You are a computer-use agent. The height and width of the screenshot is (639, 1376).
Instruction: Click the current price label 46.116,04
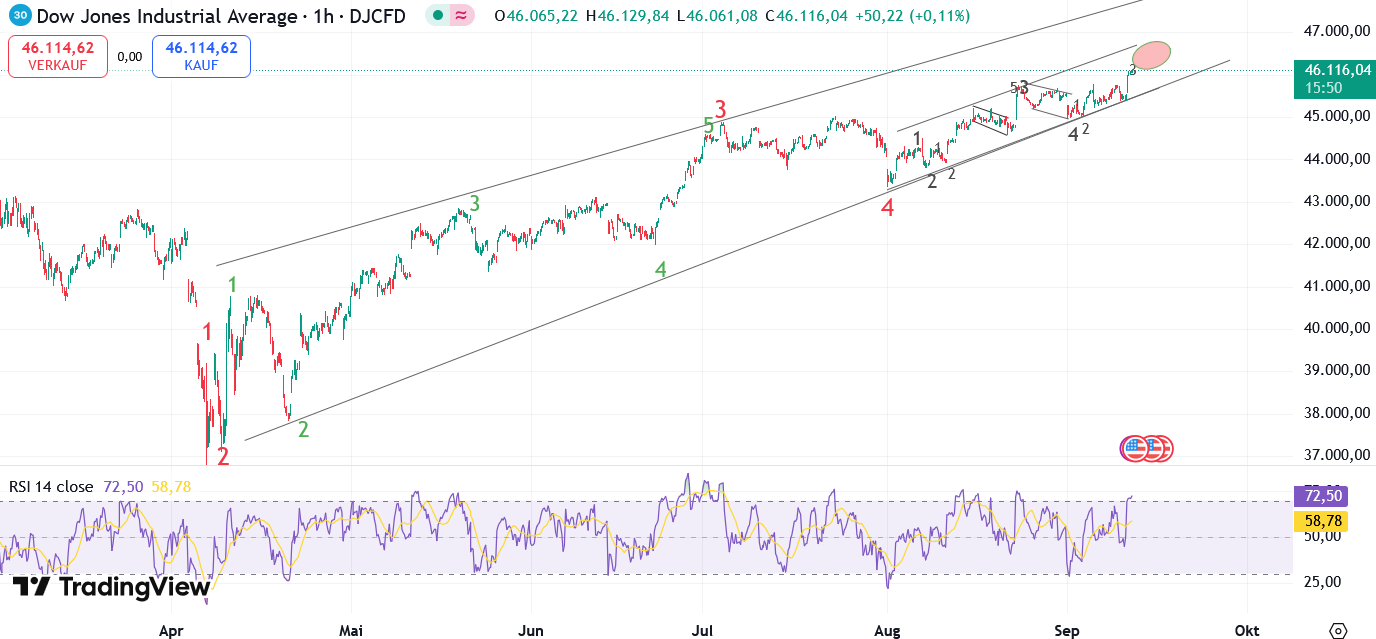point(1336,70)
